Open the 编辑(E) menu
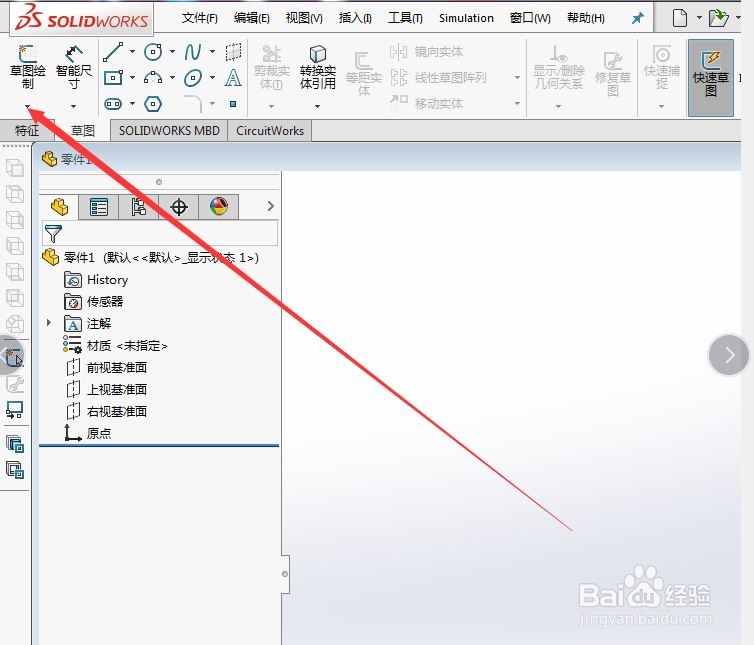Viewport: 754px width, 645px height. (251, 18)
